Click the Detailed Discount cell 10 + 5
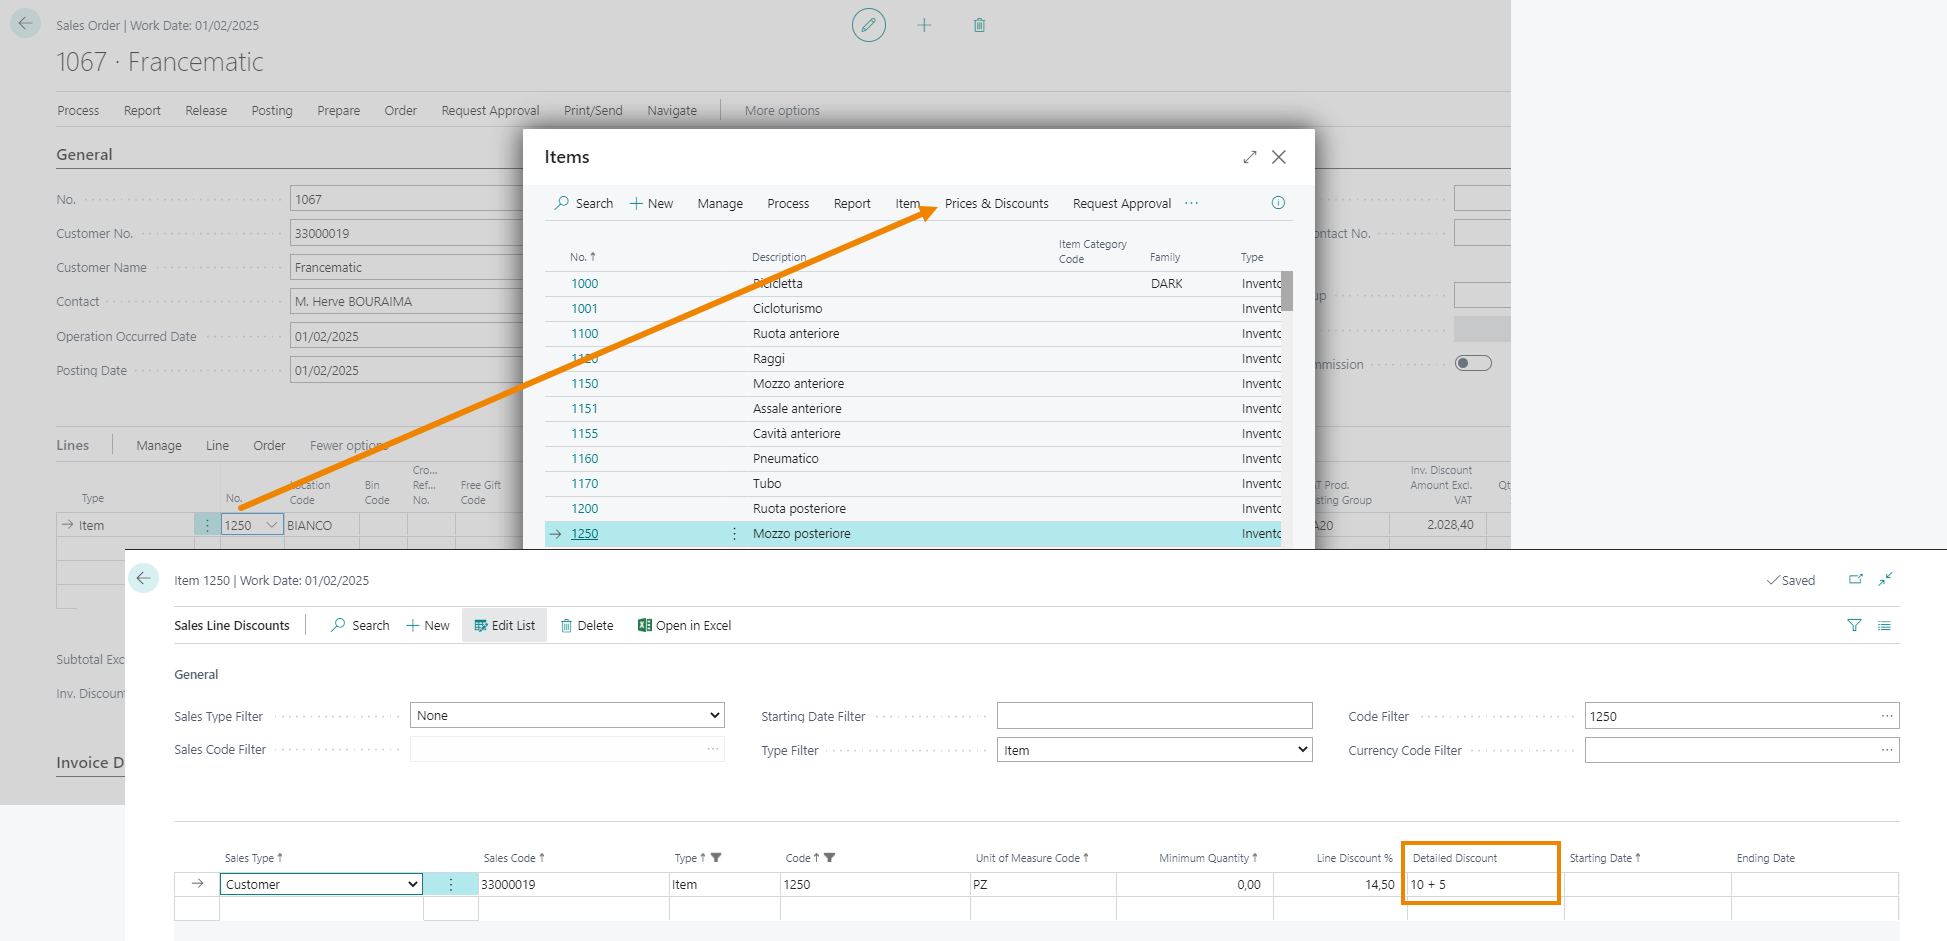This screenshot has width=1947, height=941. [x=1484, y=884]
